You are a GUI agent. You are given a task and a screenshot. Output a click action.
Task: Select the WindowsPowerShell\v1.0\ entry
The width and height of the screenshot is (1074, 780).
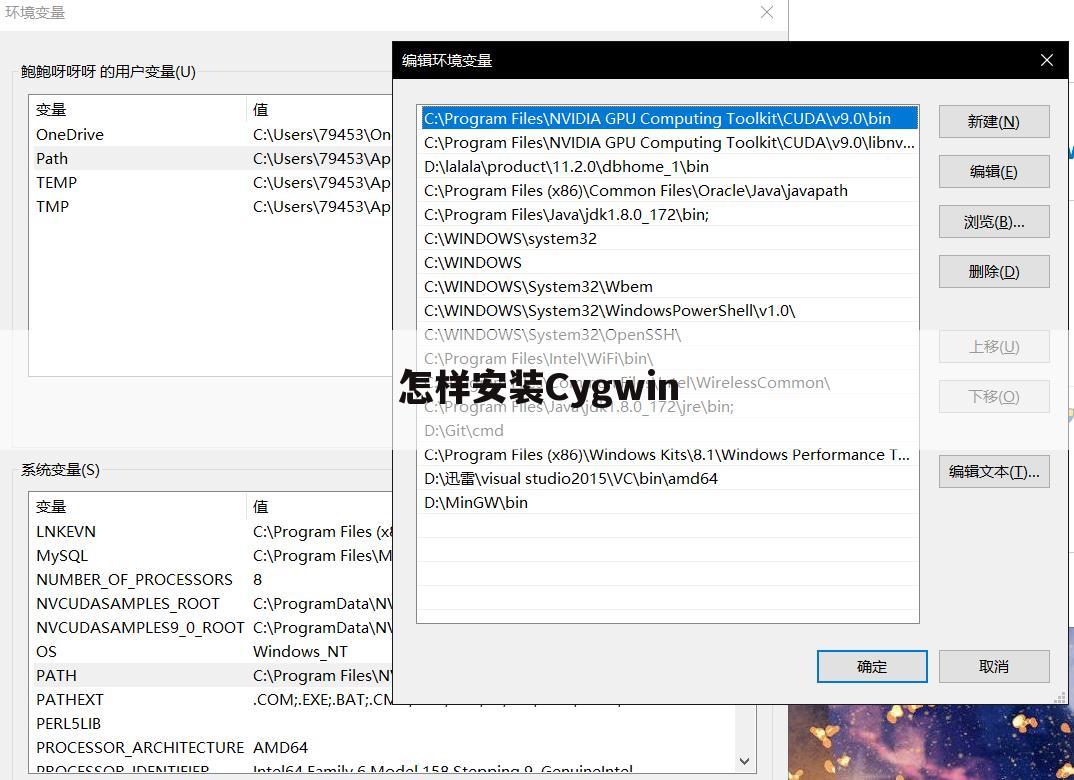click(669, 310)
